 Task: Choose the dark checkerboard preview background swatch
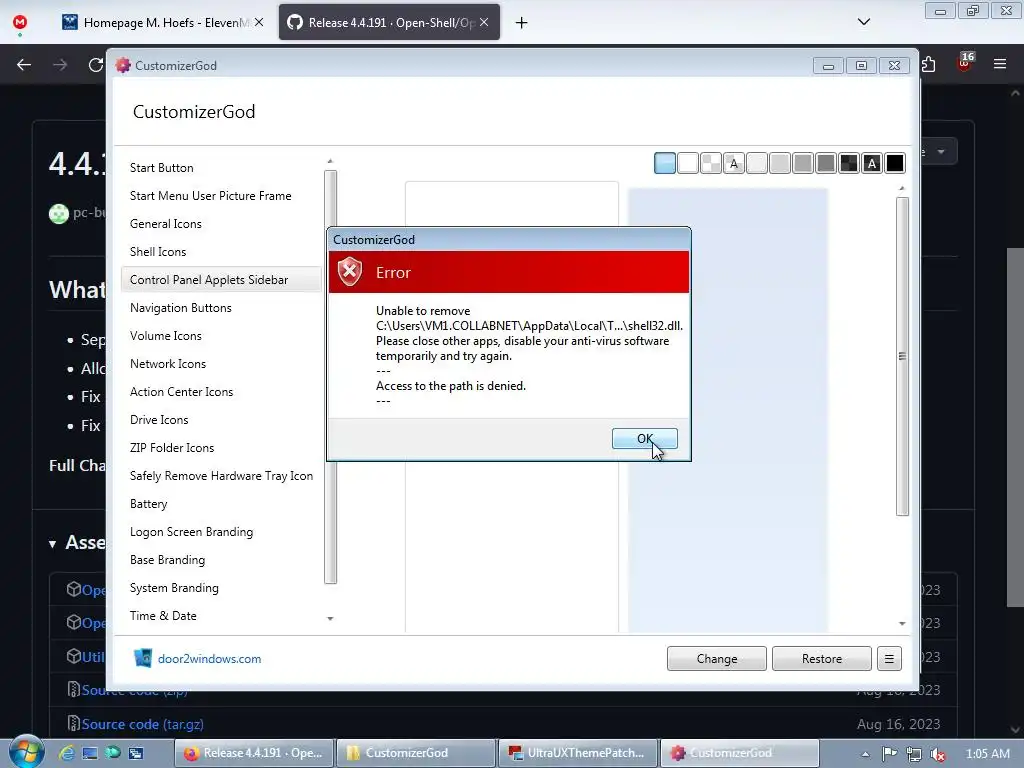pyautogui.click(x=848, y=163)
